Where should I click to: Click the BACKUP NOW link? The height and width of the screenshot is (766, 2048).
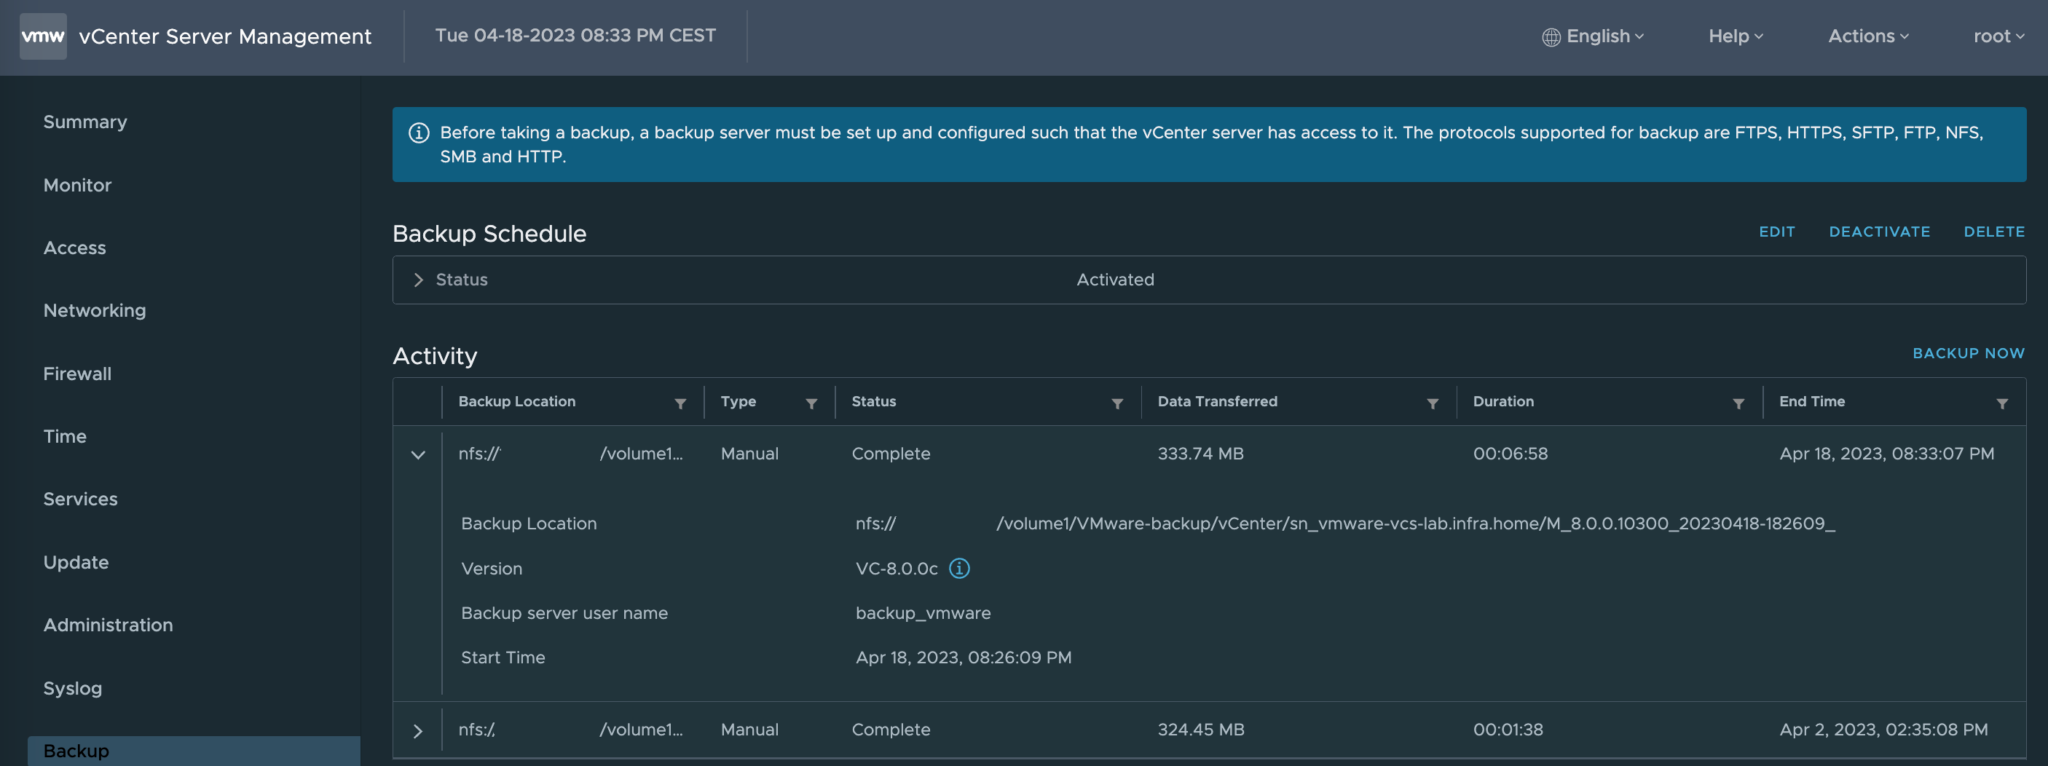point(1968,353)
